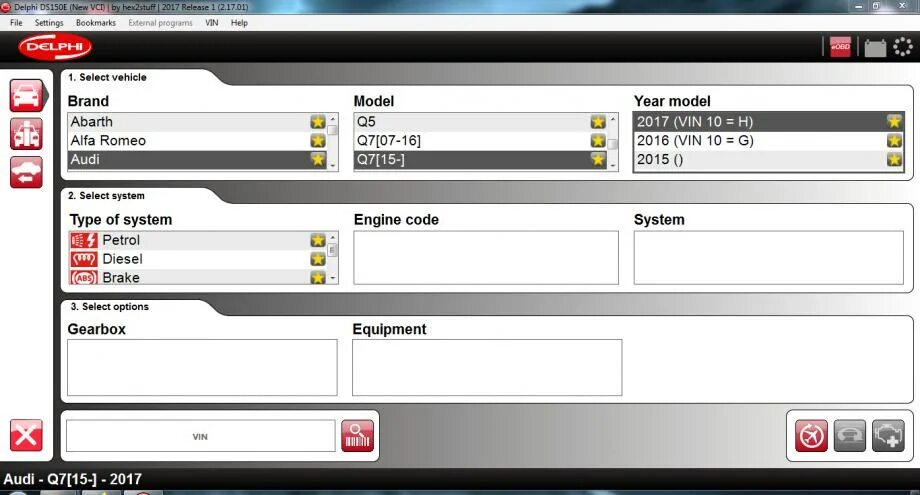The image size is (920, 495).
Task: Click the Diesel glow plug icon
Action: pyautogui.click(x=83, y=259)
